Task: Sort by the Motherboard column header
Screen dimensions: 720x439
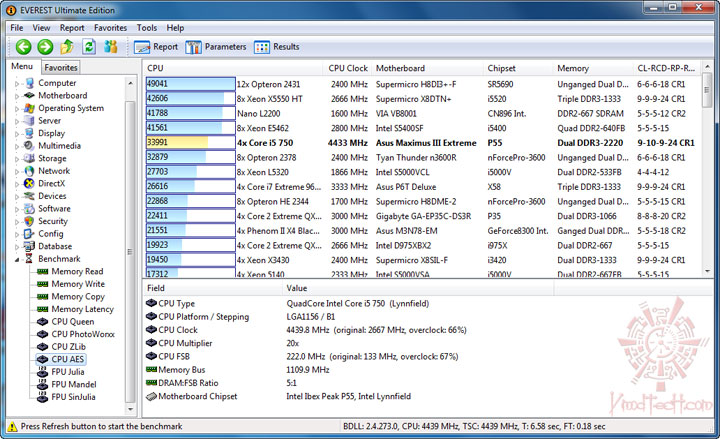Action: [427, 68]
